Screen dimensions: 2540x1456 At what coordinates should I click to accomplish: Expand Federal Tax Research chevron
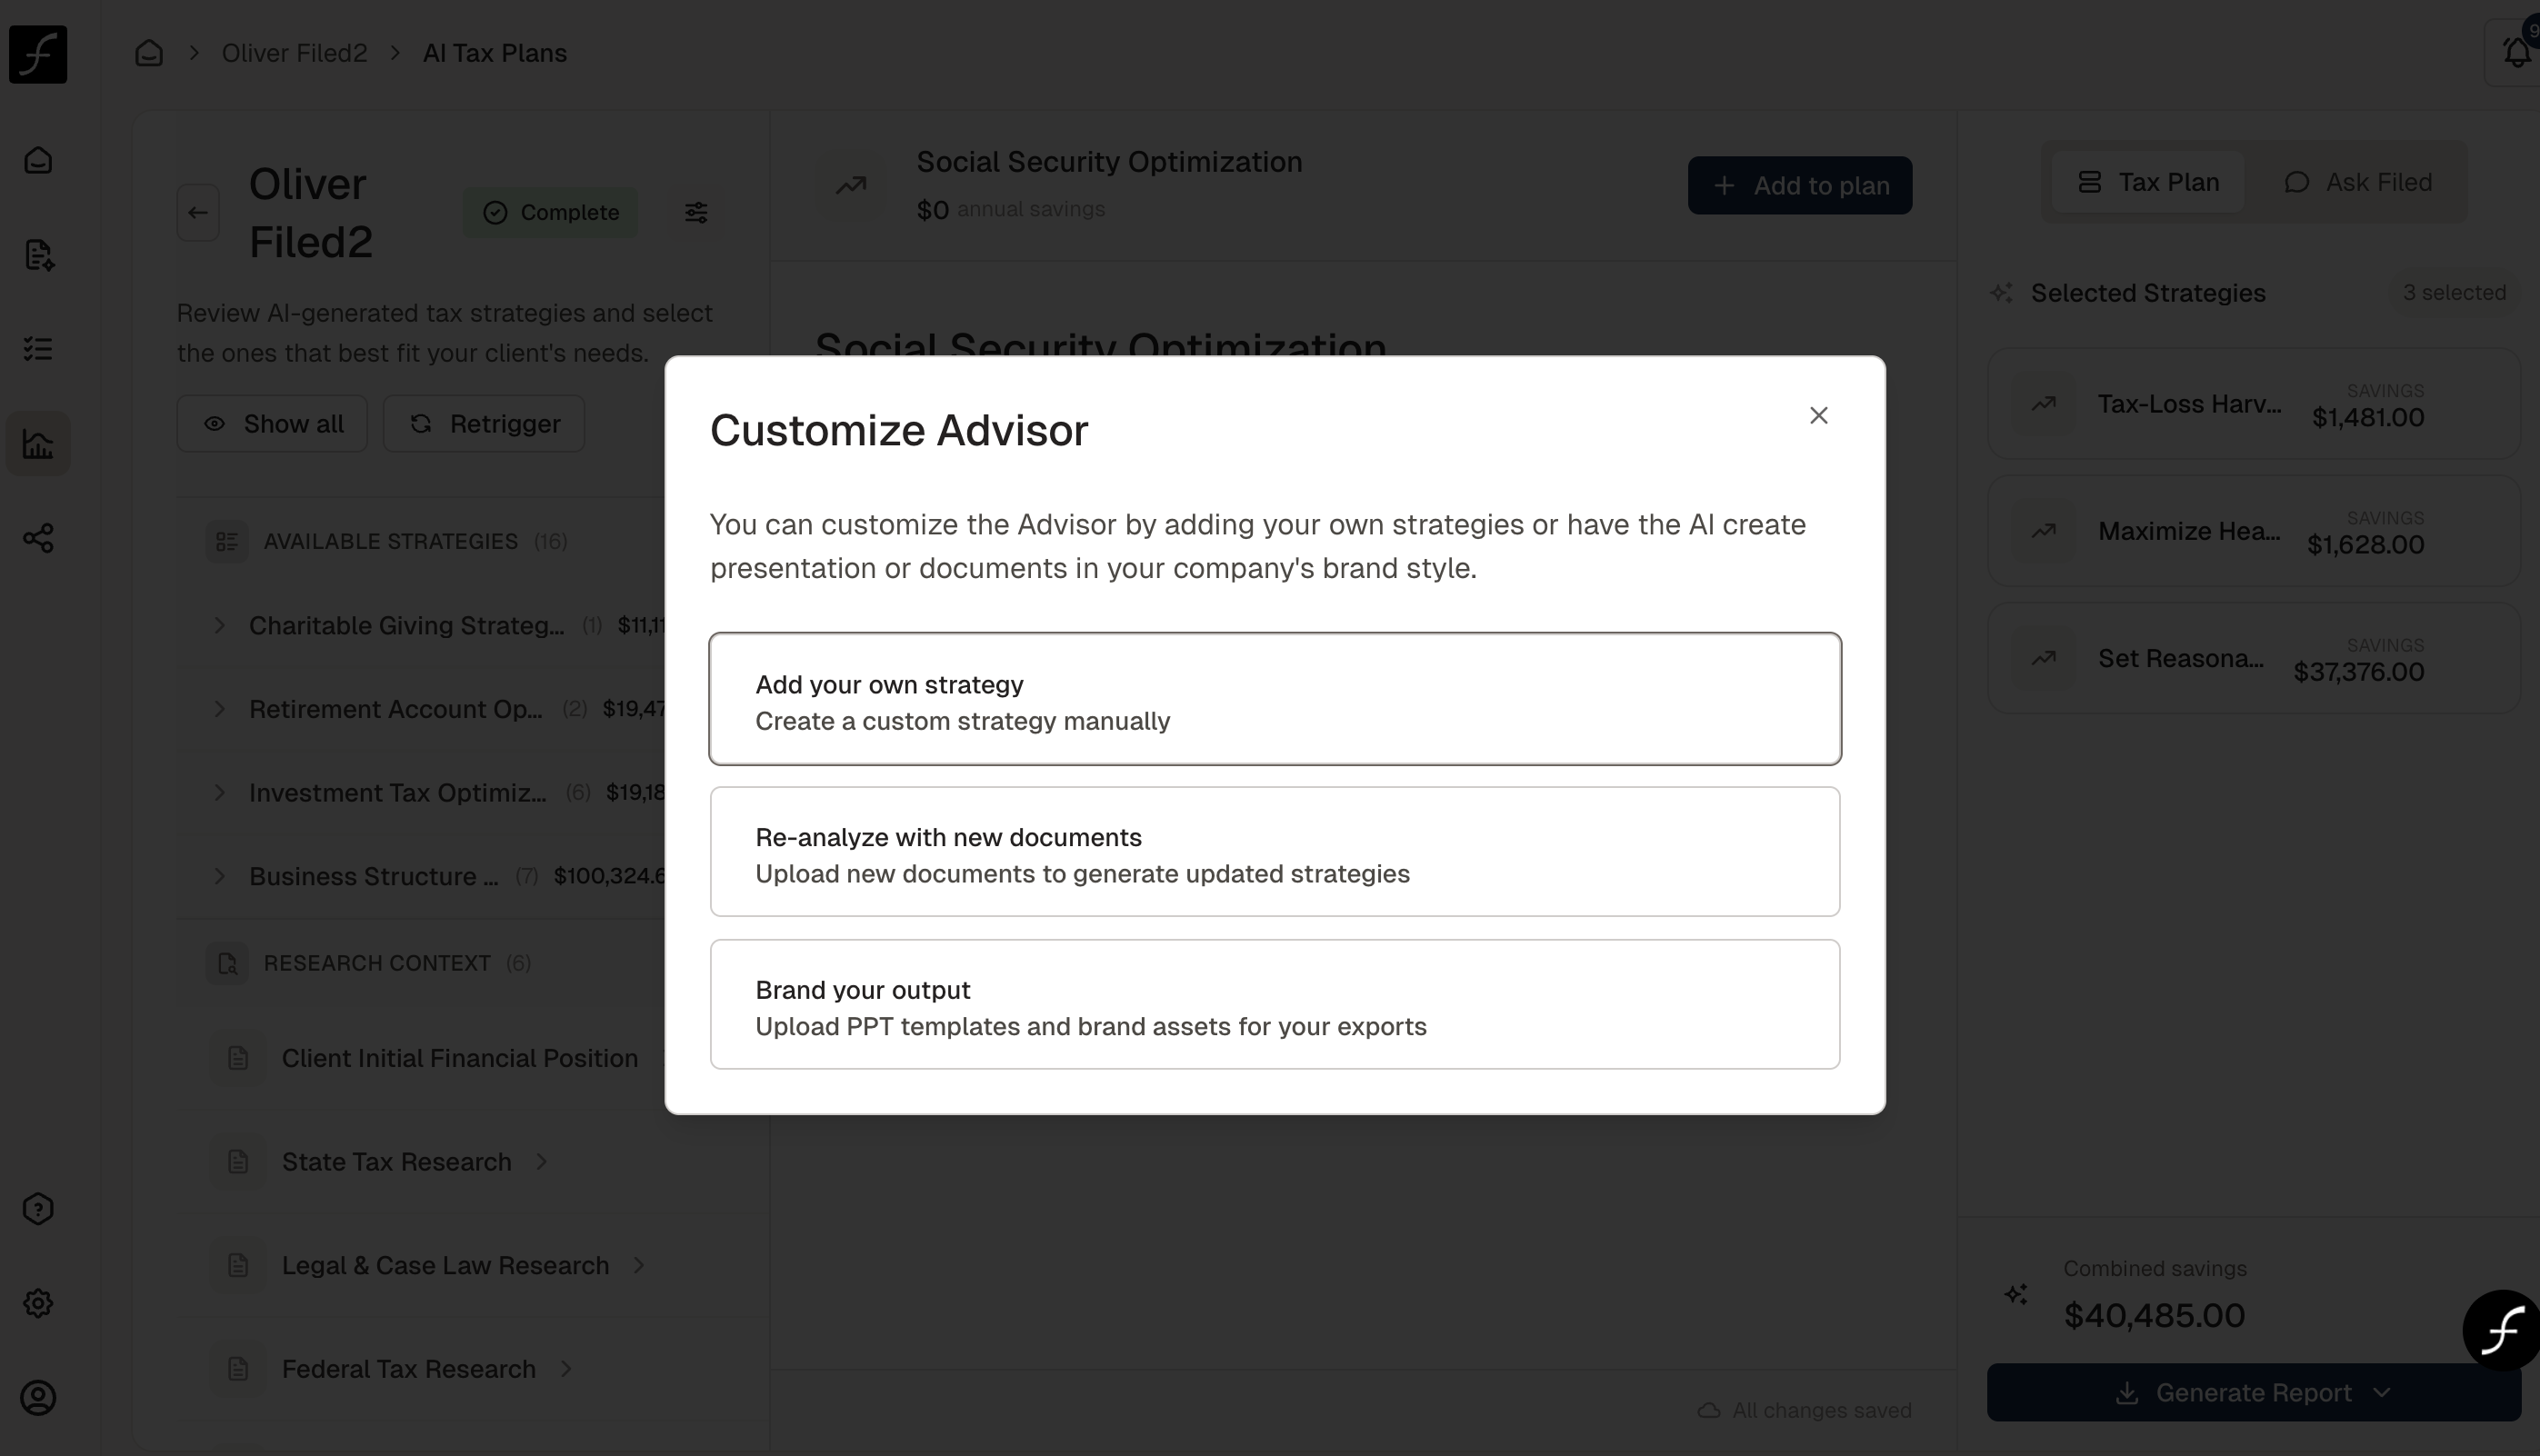(x=566, y=1369)
